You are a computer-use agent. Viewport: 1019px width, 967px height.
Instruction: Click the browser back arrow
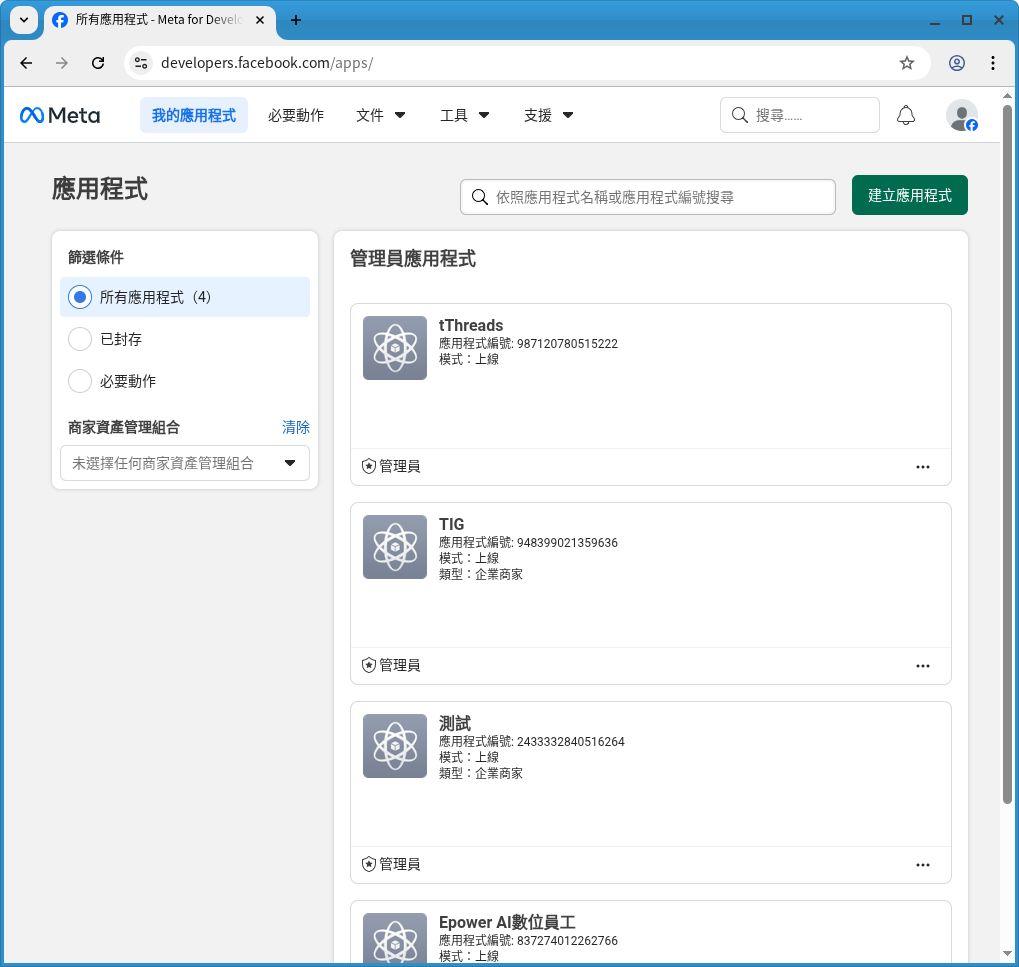click(x=26, y=63)
